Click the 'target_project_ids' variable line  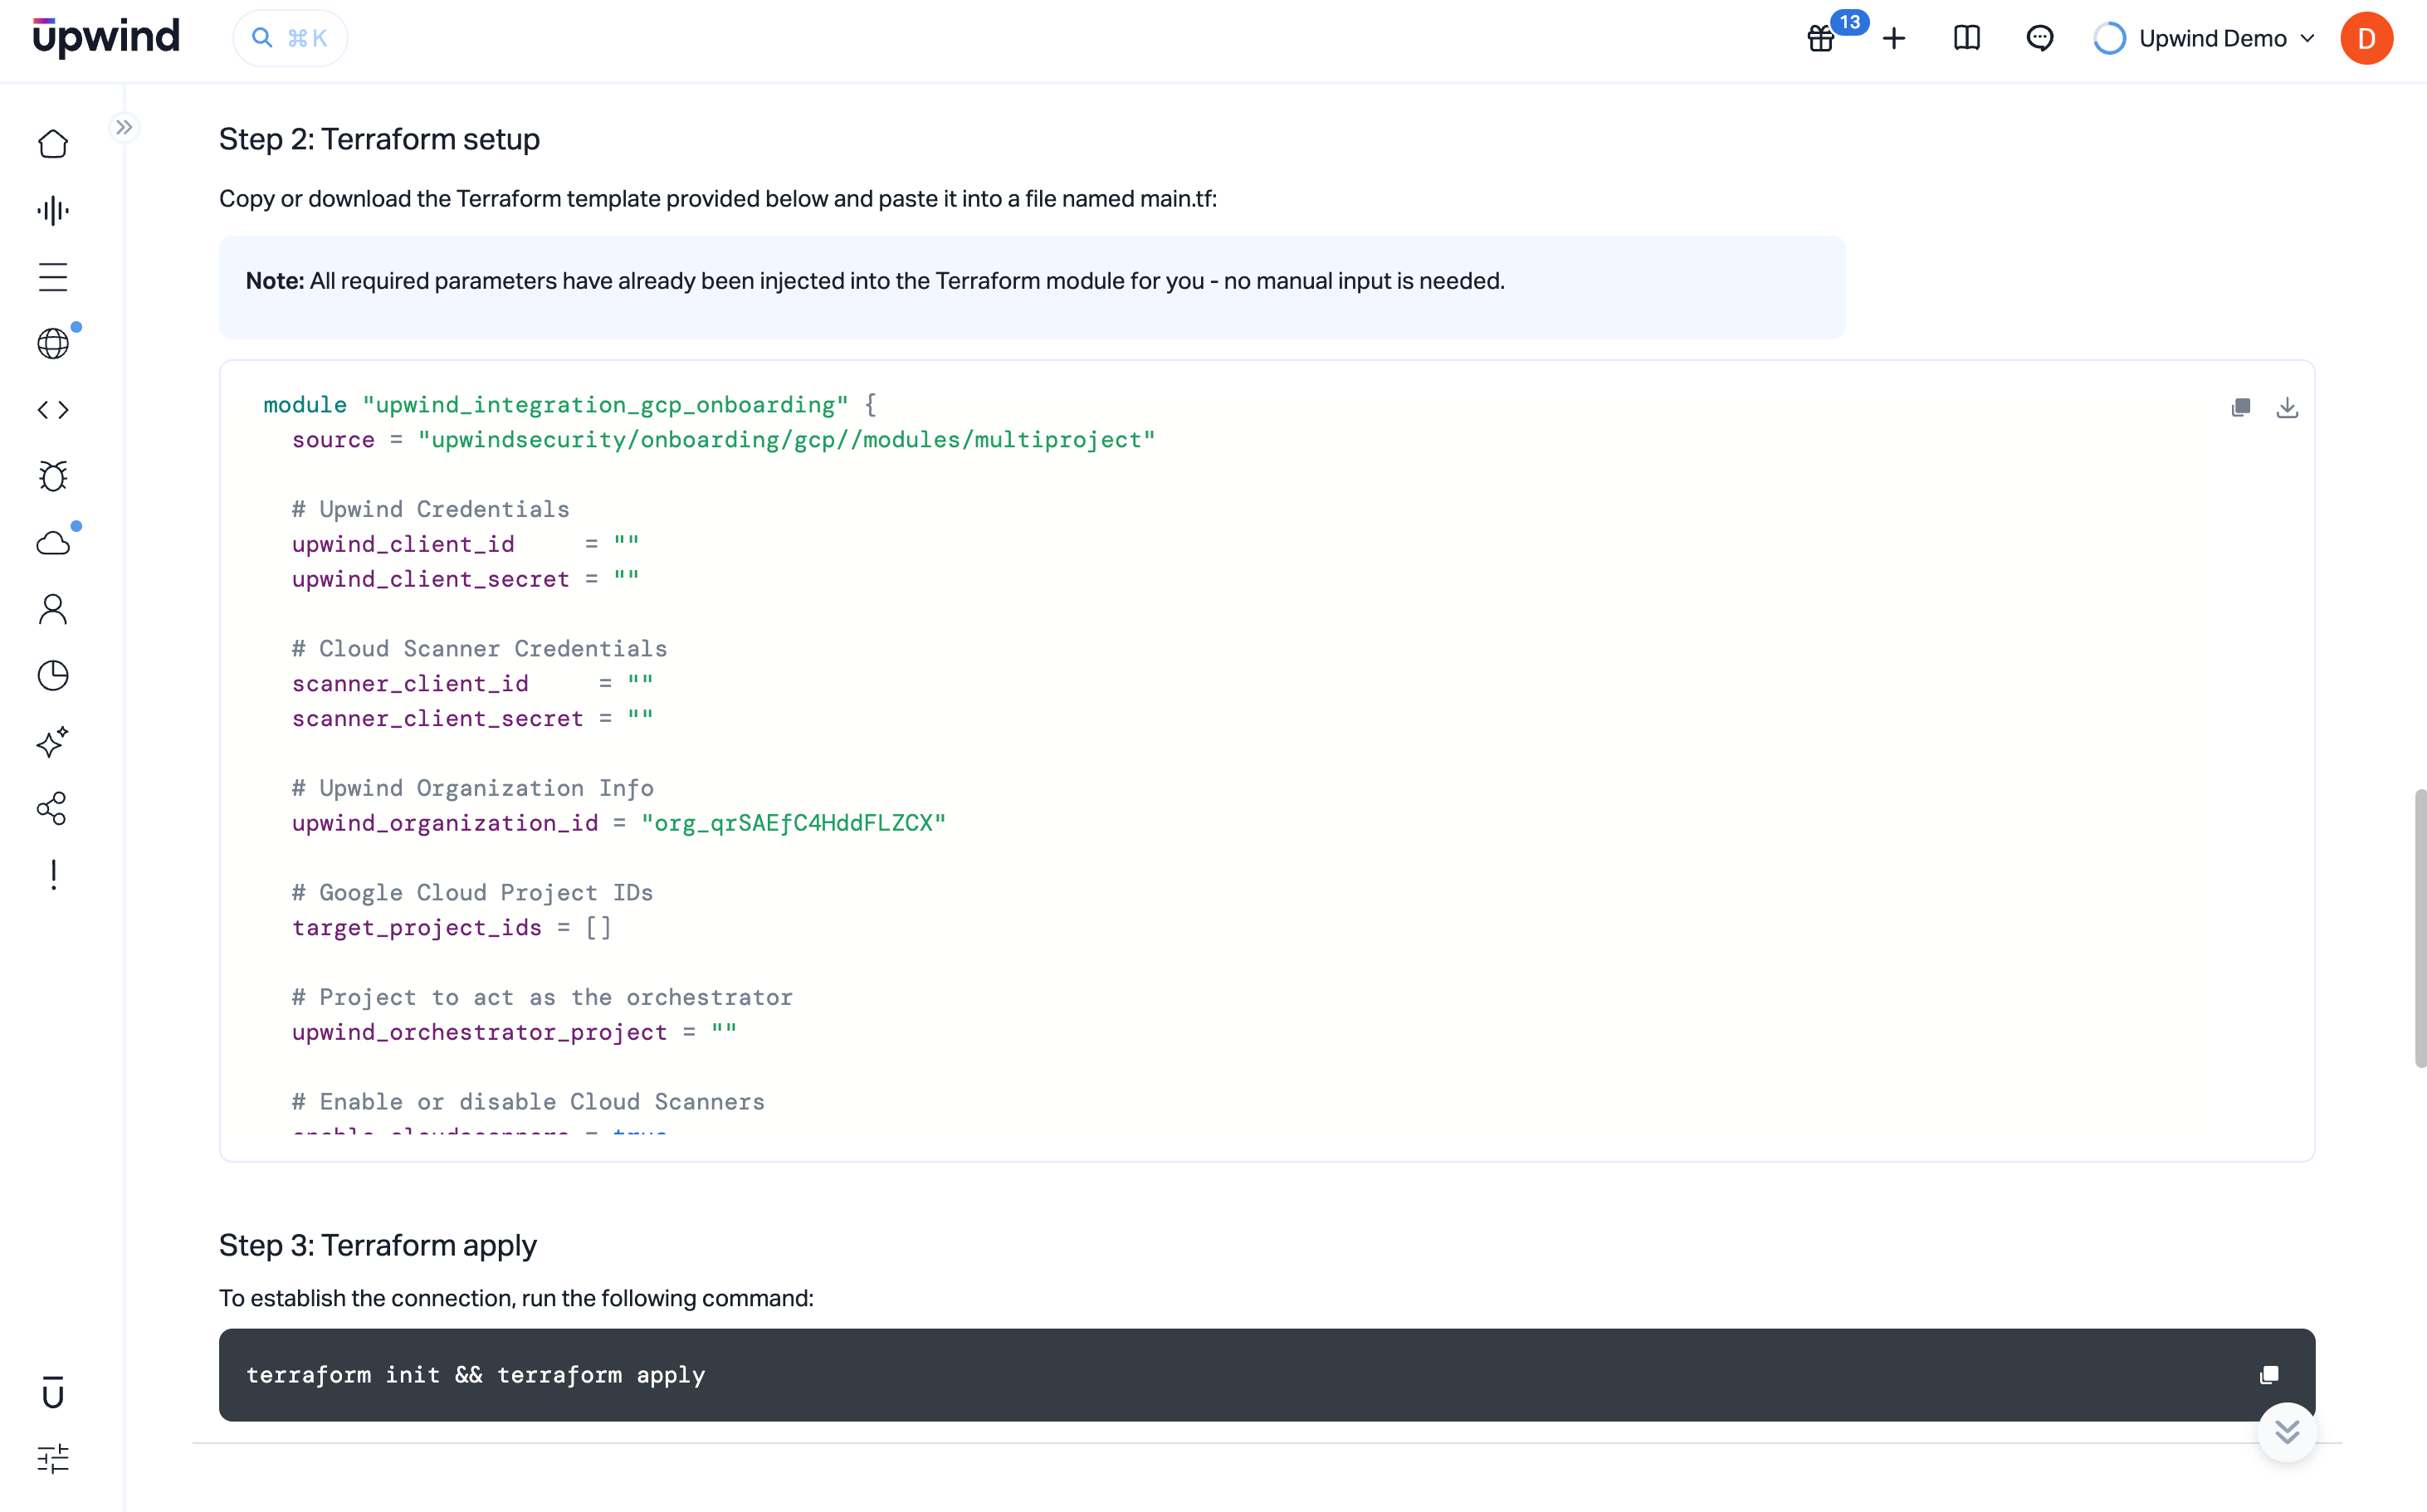pyautogui.click(x=451, y=927)
